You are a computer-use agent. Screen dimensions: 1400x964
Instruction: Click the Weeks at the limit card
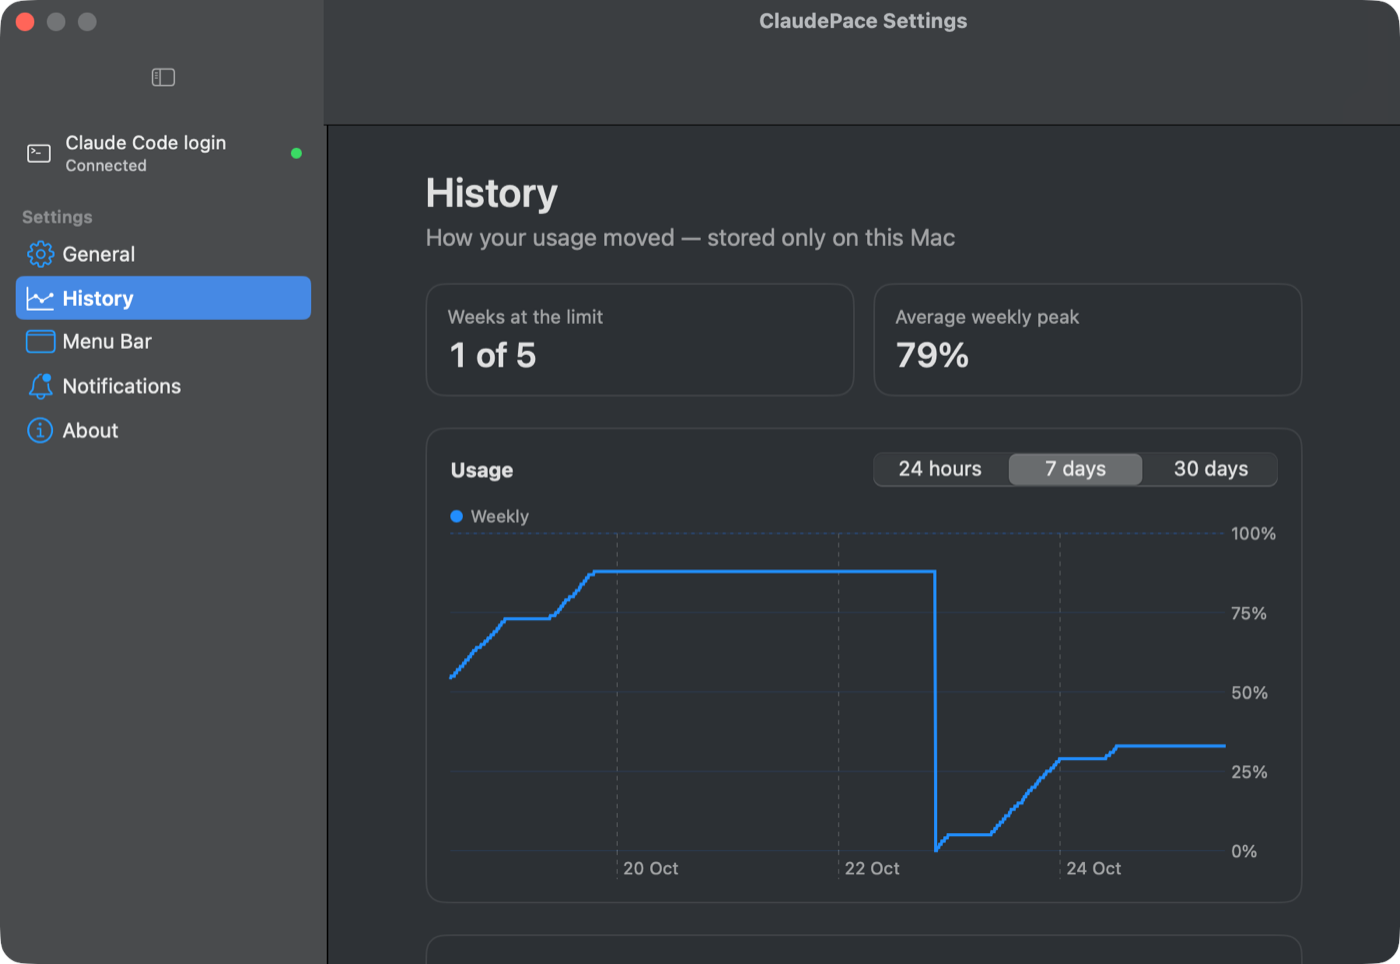pos(640,340)
